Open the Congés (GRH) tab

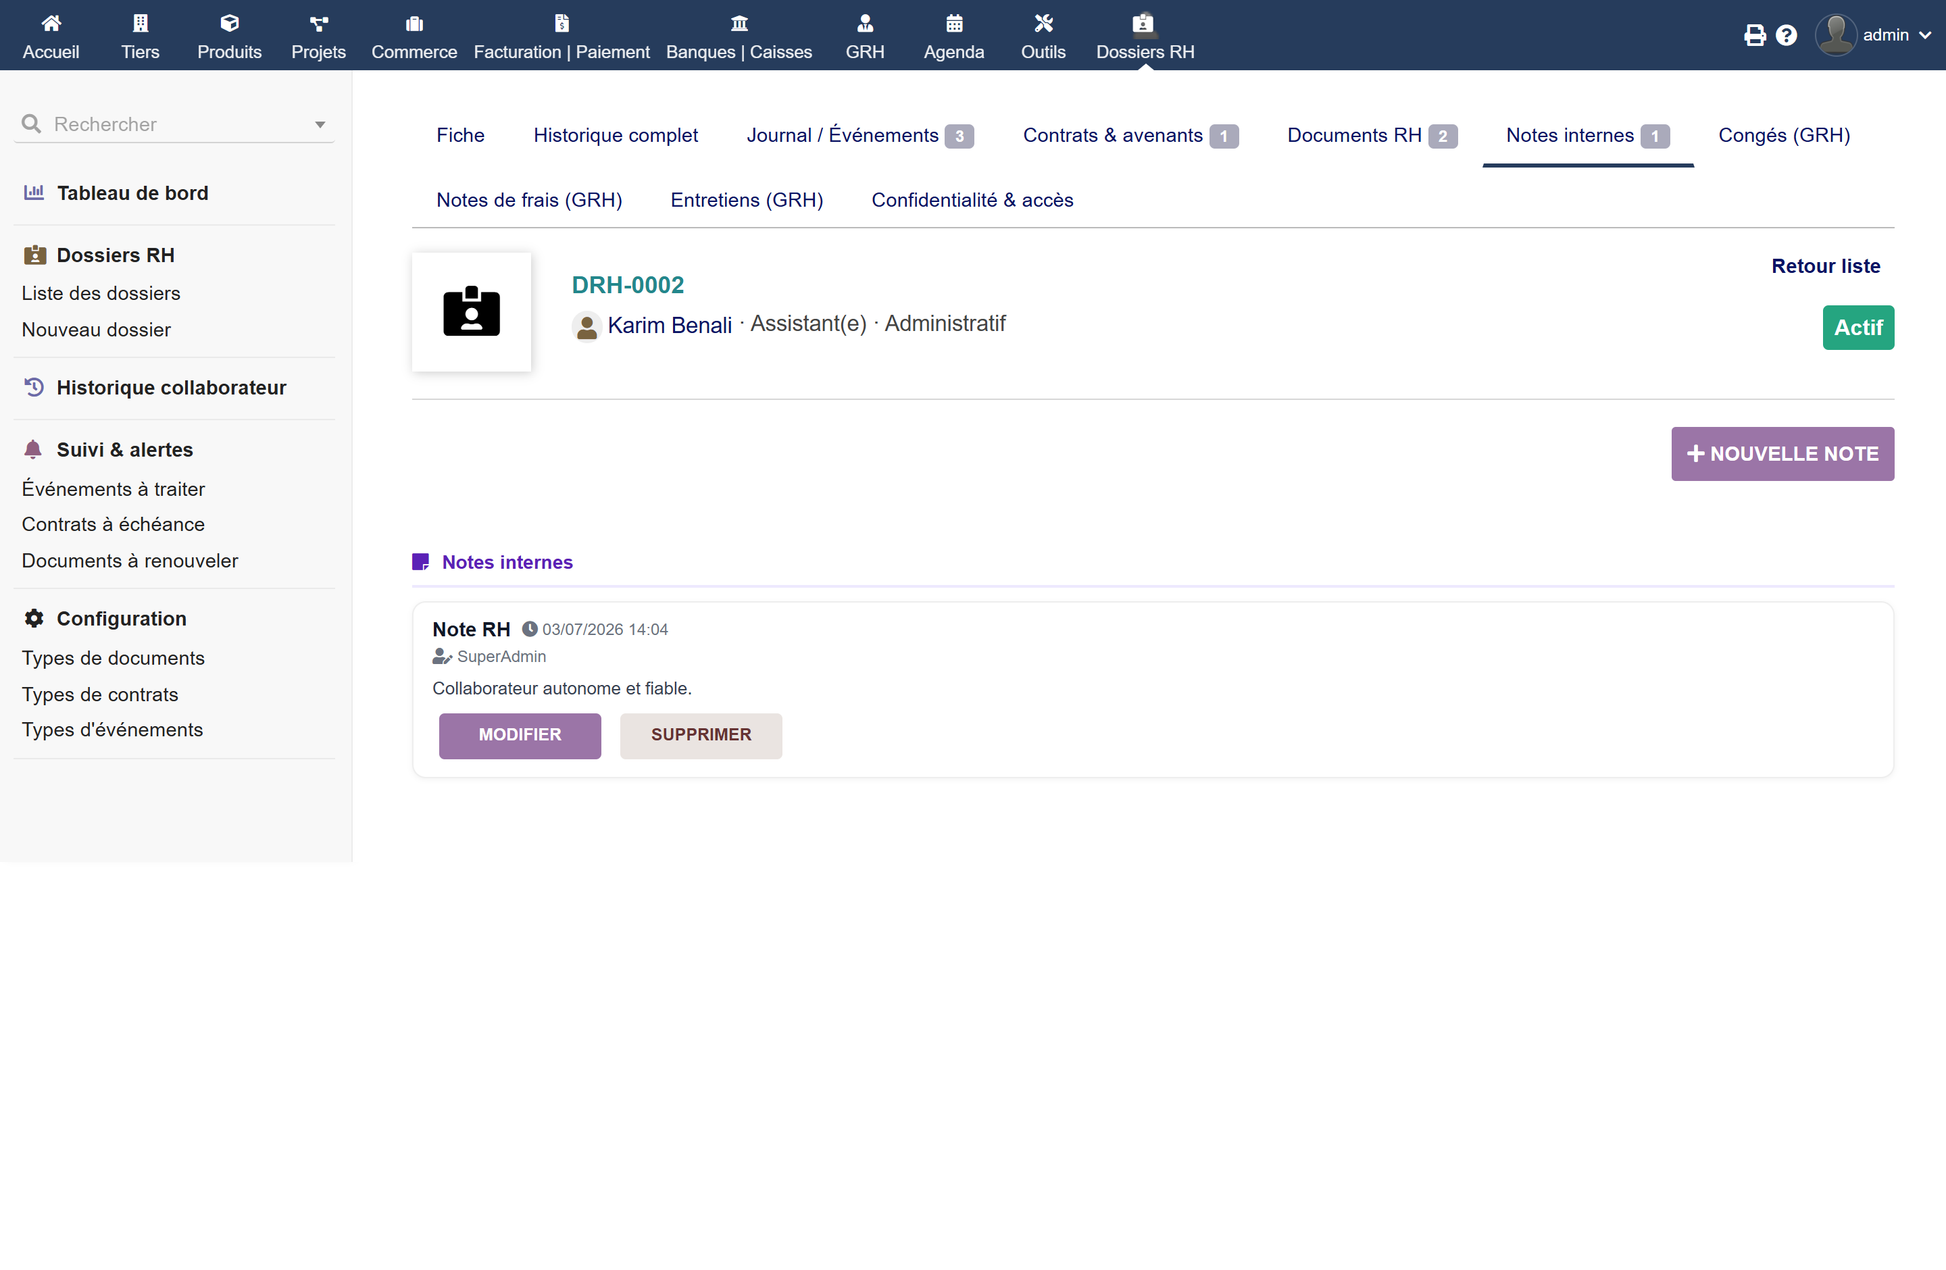point(1784,135)
